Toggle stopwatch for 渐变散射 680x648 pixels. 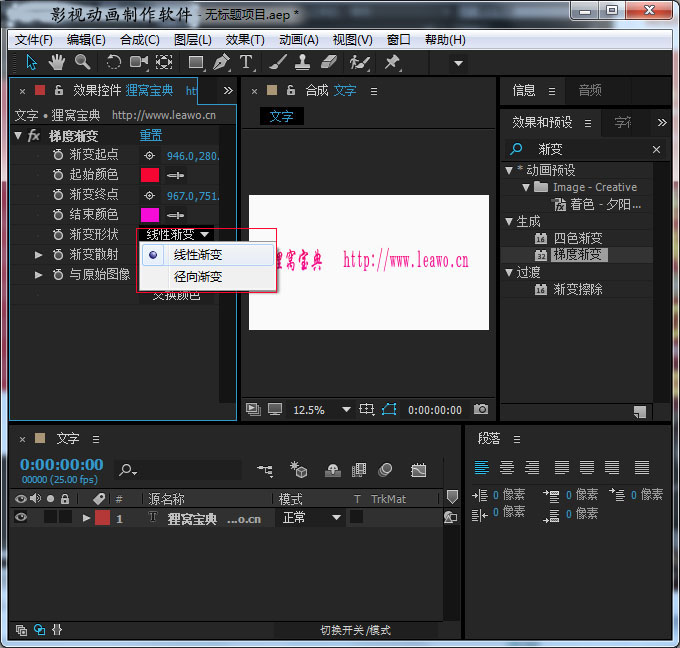coord(58,254)
